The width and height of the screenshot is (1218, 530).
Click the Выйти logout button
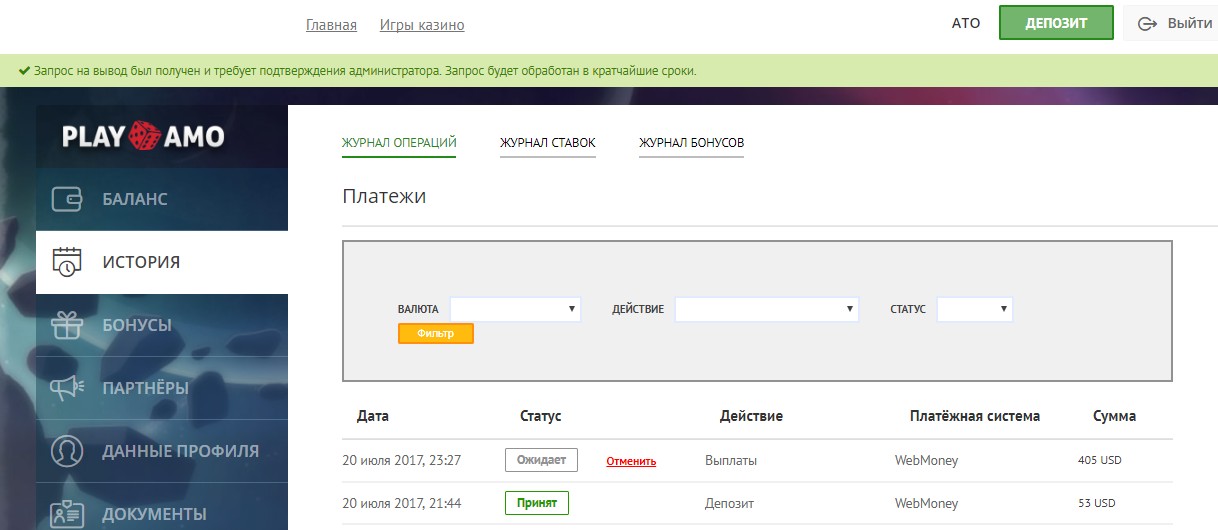[1172, 23]
